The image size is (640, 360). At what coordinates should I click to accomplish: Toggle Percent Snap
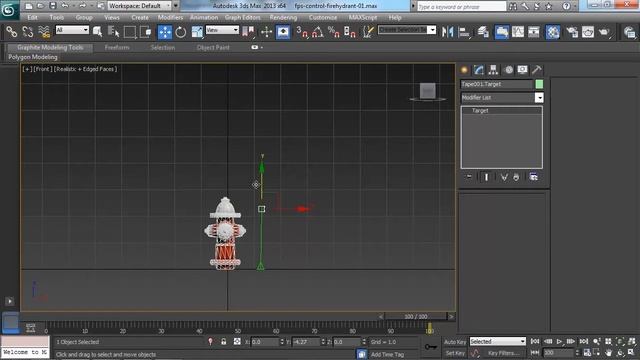(333, 31)
